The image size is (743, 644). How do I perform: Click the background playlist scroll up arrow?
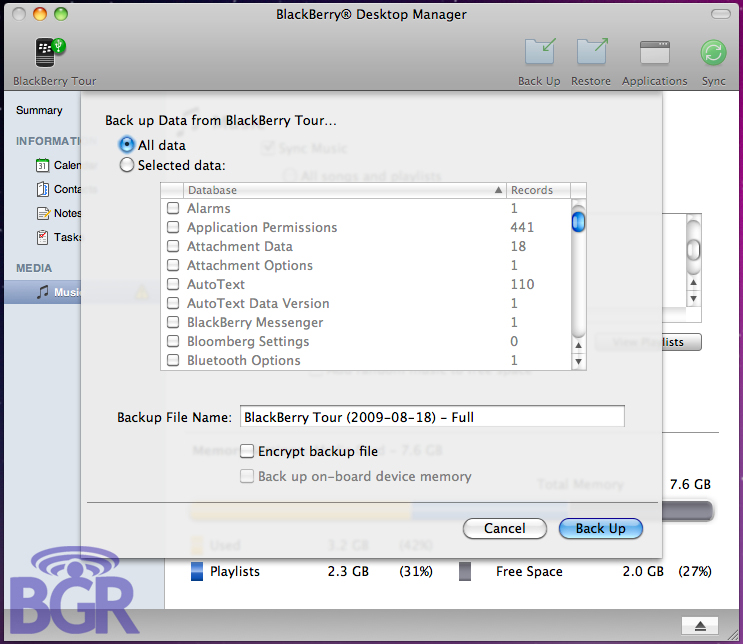tap(693, 282)
